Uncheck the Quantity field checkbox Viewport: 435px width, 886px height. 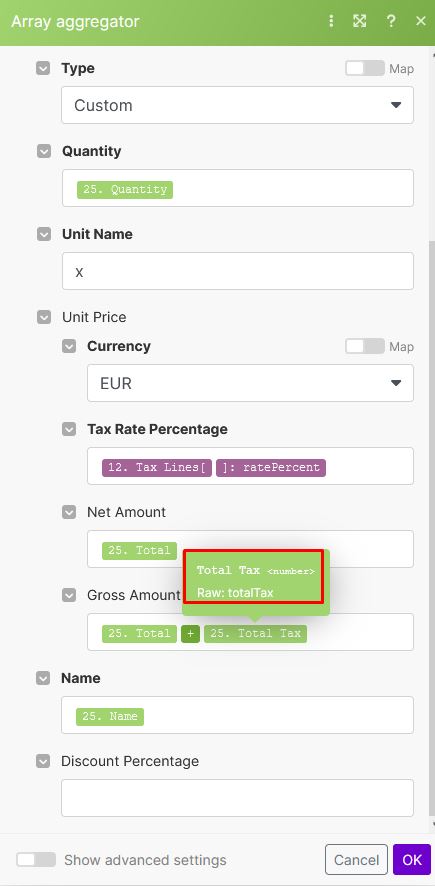(x=44, y=151)
